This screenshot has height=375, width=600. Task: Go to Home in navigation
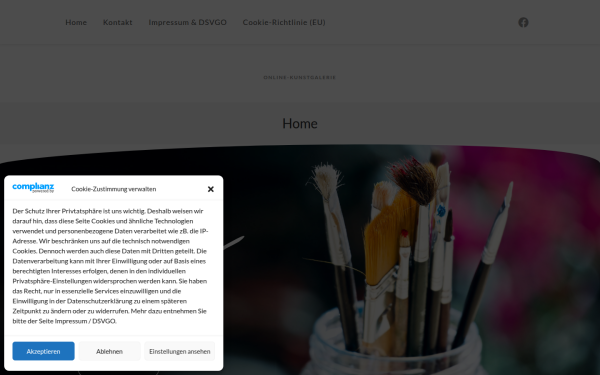(76, 22)
